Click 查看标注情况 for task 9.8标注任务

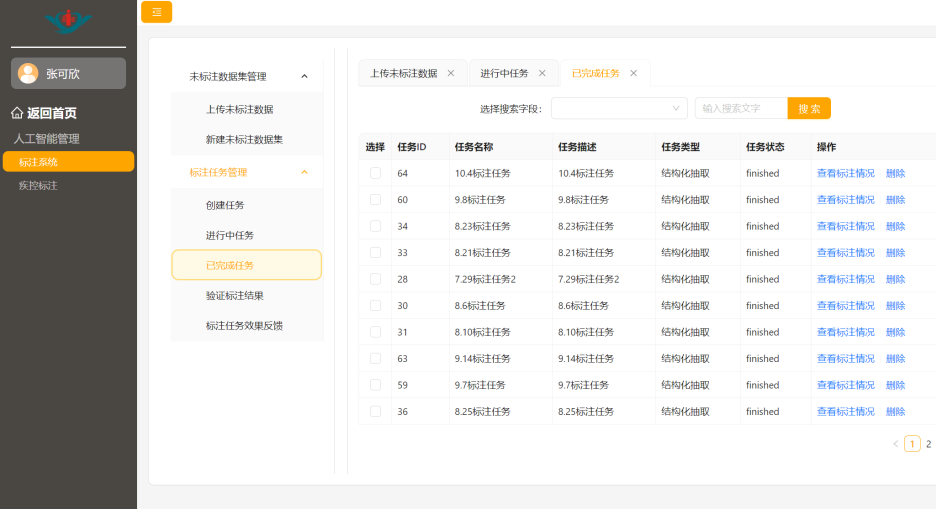(x=845, y=200)
